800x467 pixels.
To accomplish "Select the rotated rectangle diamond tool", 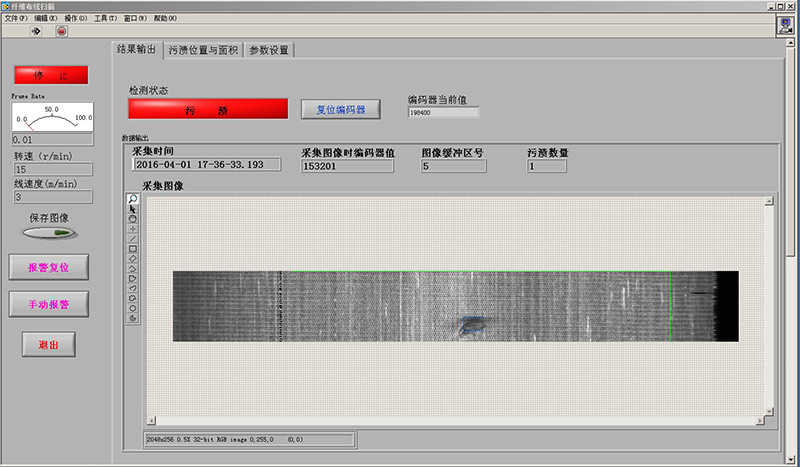I will 133,259.
